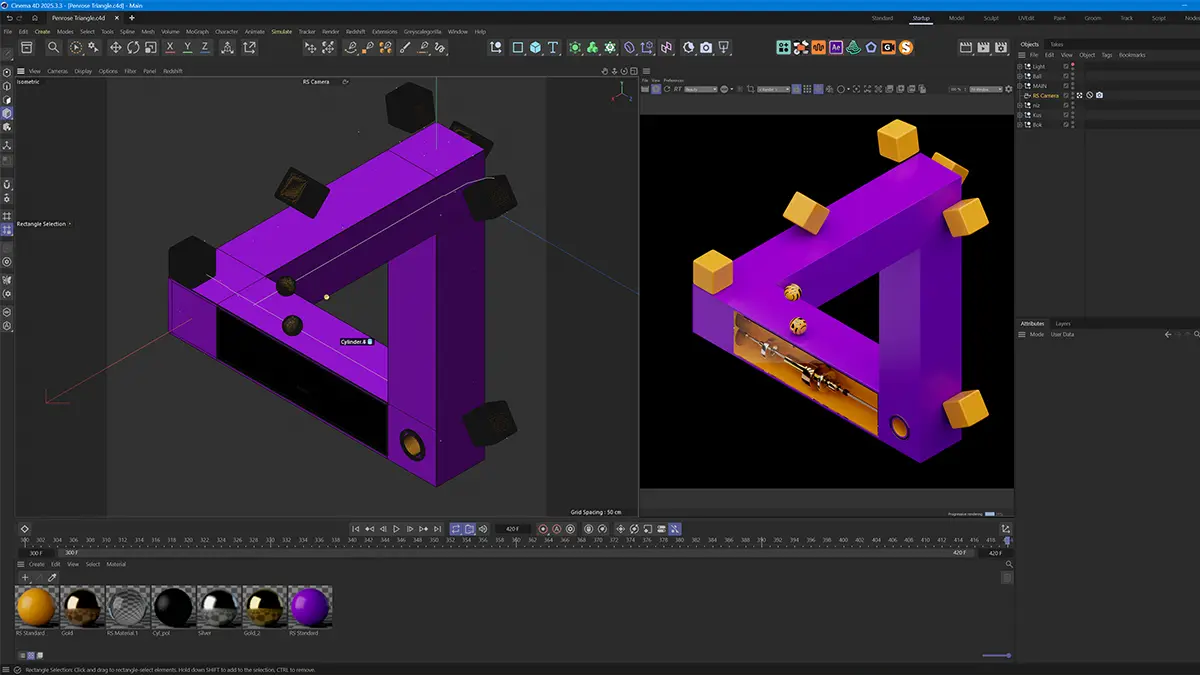Switch to the Sculpt layout tab

pos(990,18)
